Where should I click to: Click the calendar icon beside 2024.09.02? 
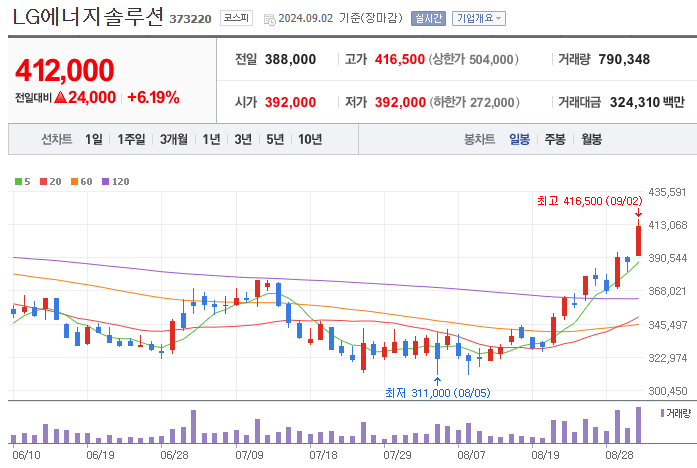click(269, 19)
